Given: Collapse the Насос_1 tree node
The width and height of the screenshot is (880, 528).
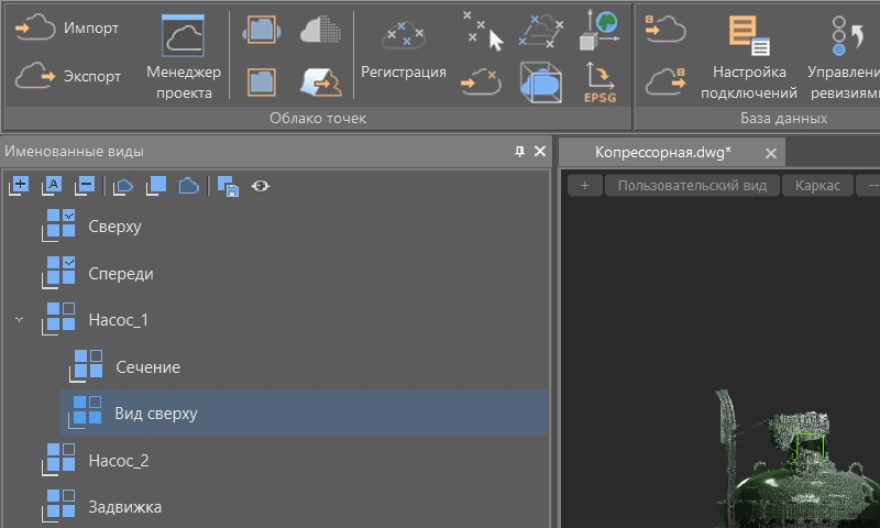Looking at the screenshot, I should [19, 320].
